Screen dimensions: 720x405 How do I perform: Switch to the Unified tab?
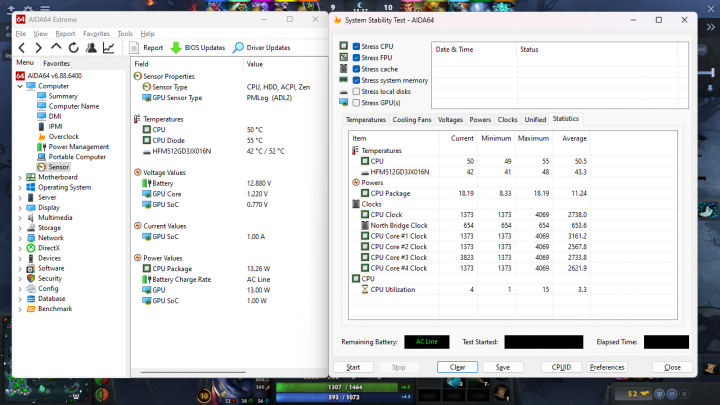(x=535, y=119)
